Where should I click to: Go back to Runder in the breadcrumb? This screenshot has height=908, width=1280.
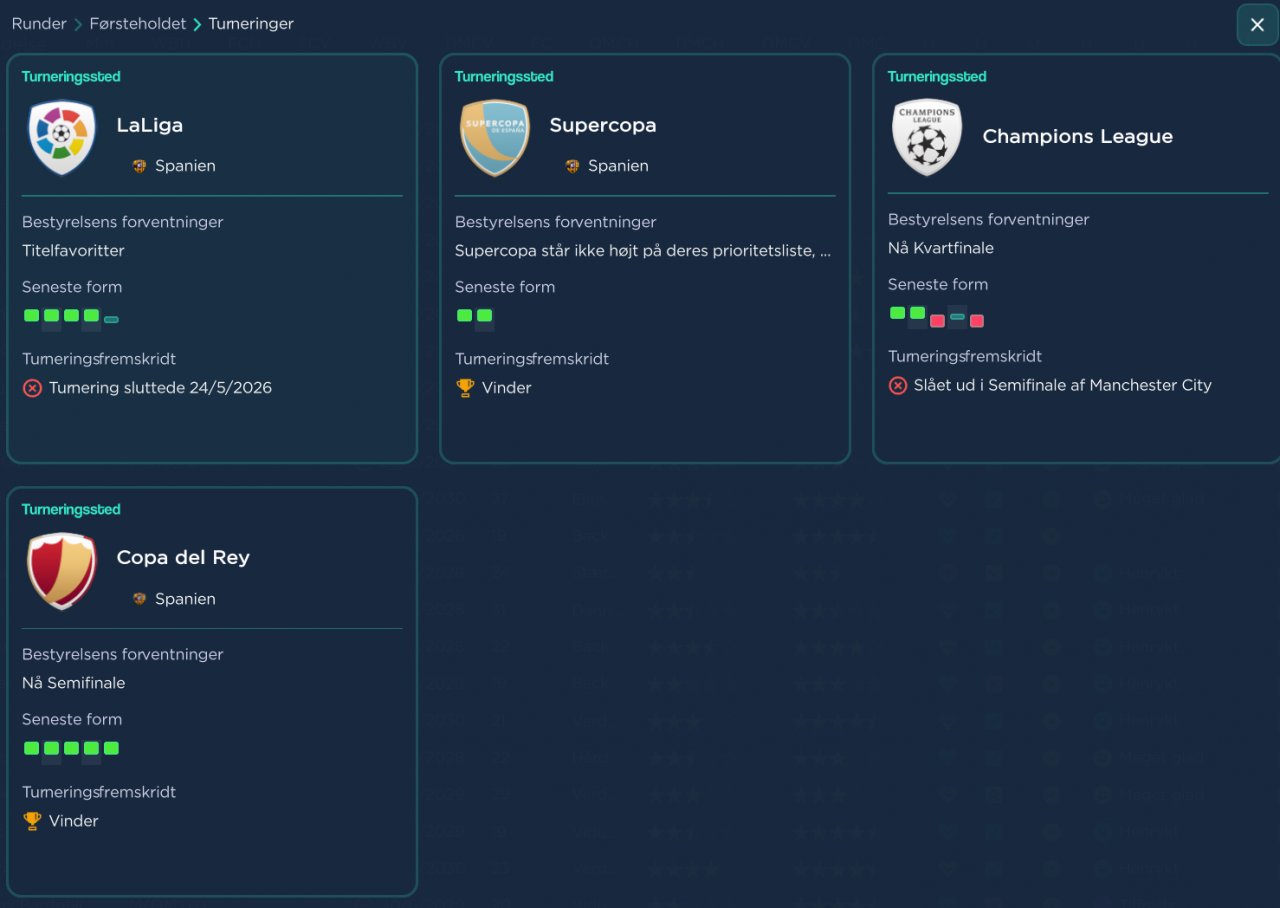tap(39, 23)
